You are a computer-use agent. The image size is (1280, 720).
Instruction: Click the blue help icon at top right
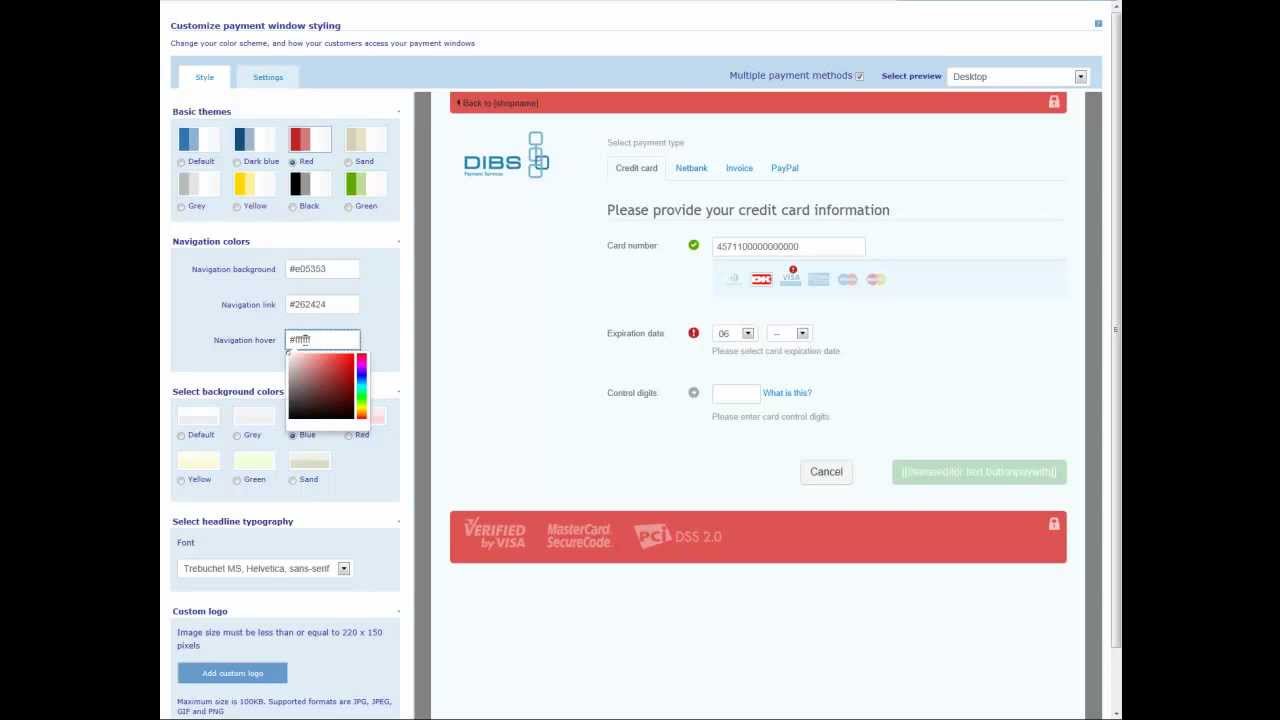point(1098,23)
